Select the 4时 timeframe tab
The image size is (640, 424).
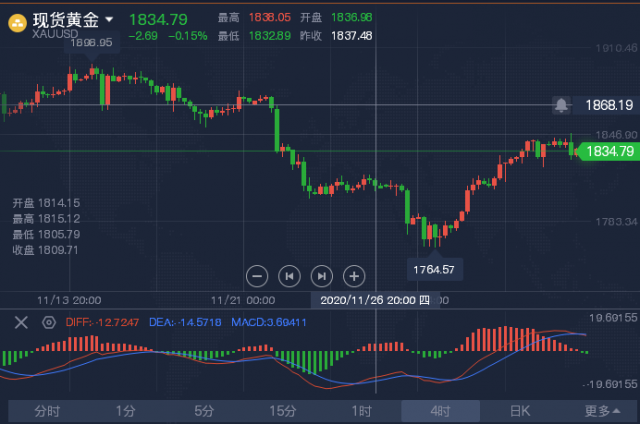tap(440, 411)
